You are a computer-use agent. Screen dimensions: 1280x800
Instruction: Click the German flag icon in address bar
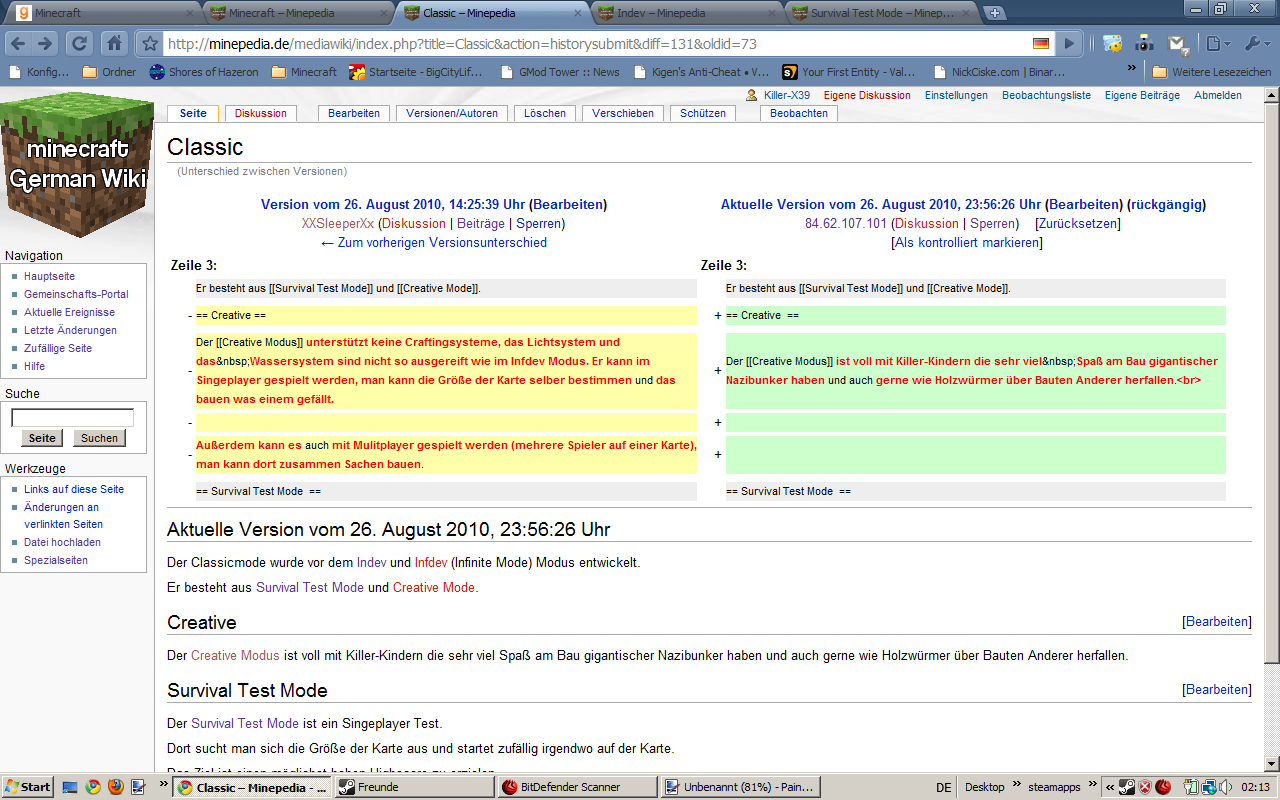(1041, 44)
